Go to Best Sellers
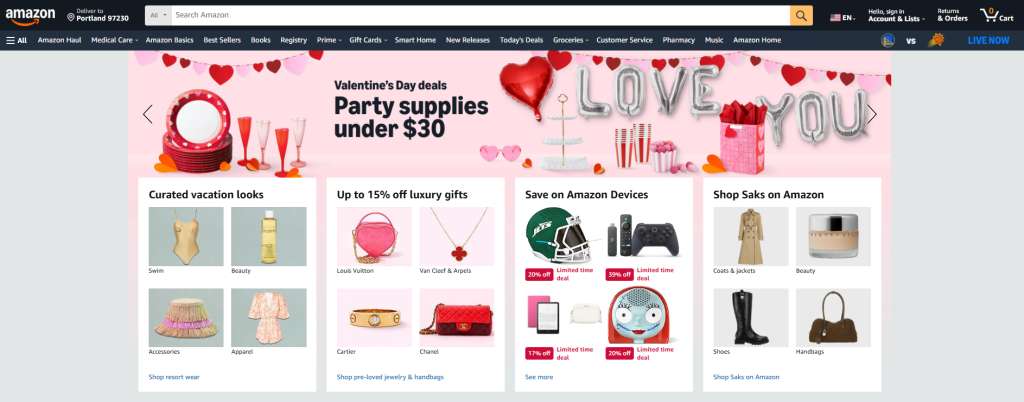 tap(222, 40)
